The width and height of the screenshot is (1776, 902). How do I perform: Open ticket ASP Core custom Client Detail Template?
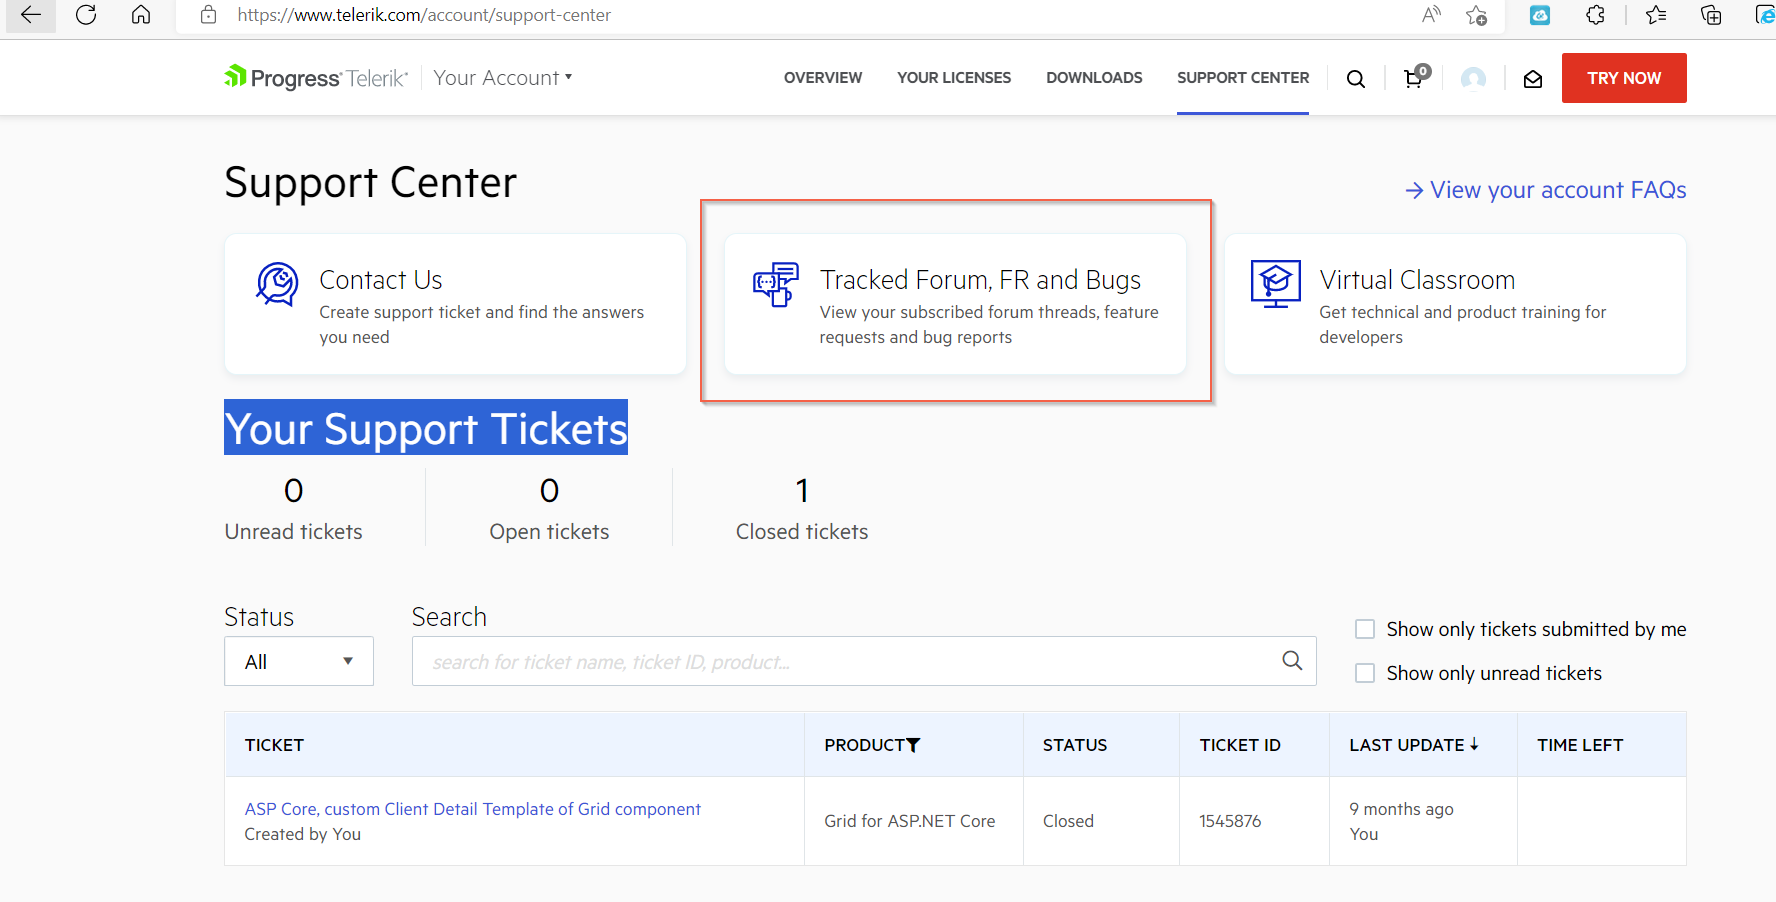pyautogui.click(x=472, y=809)
